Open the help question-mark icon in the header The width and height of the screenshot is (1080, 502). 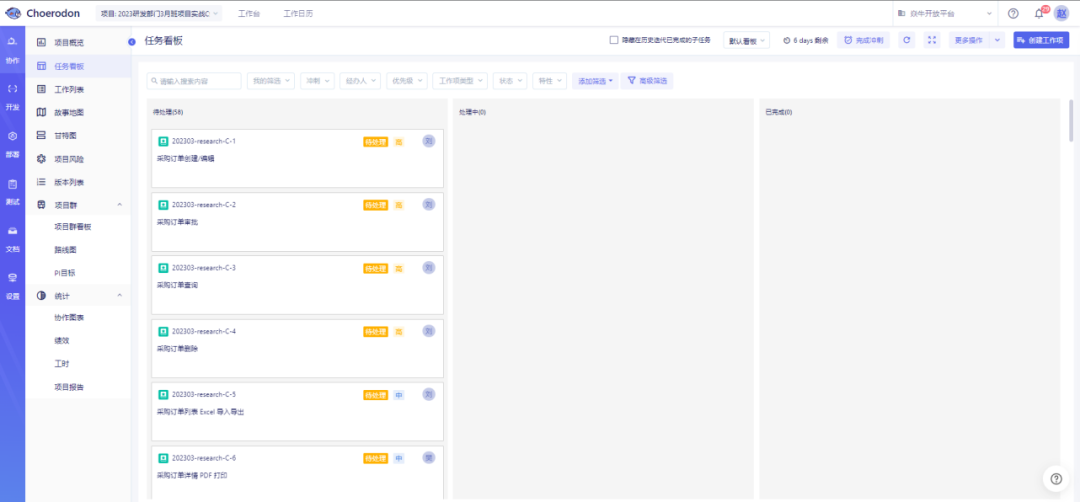coord(1012,13)
